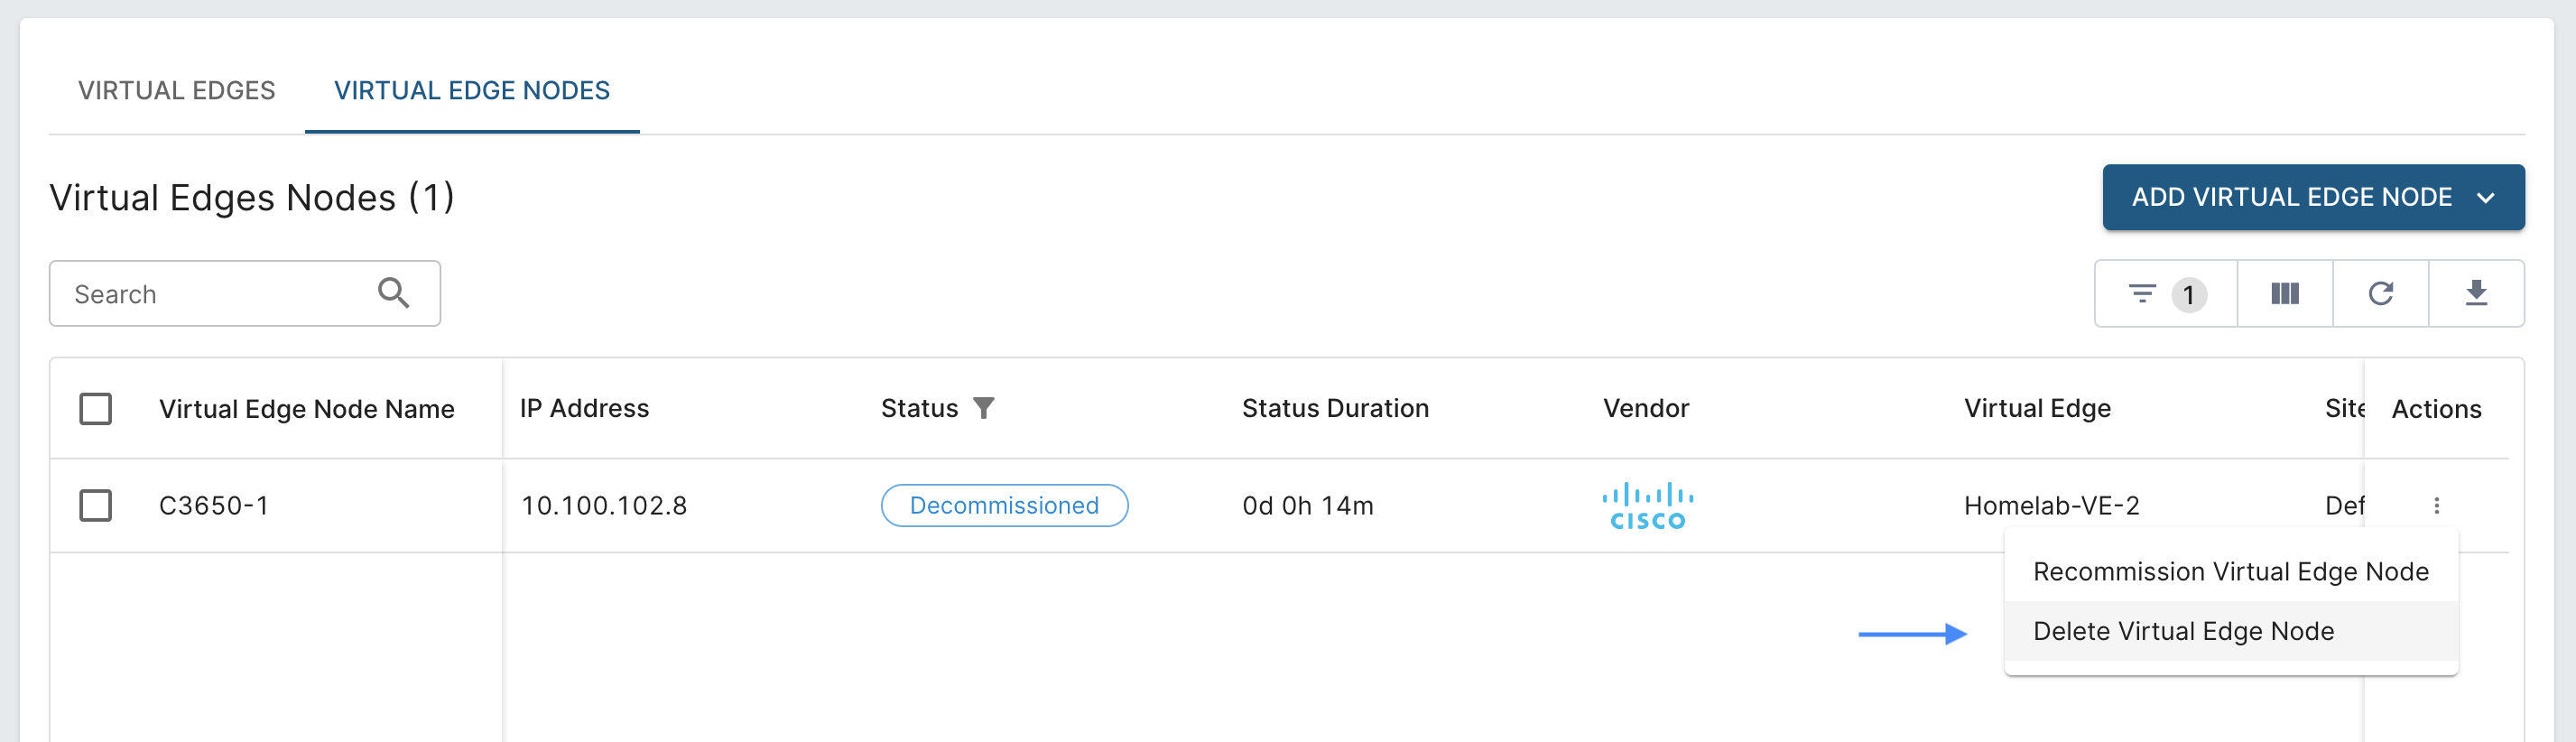Image resolution: width=2576 pixels, height=742 pixels.
Task: Open the column chooser icon
Action: [2284, 293]
